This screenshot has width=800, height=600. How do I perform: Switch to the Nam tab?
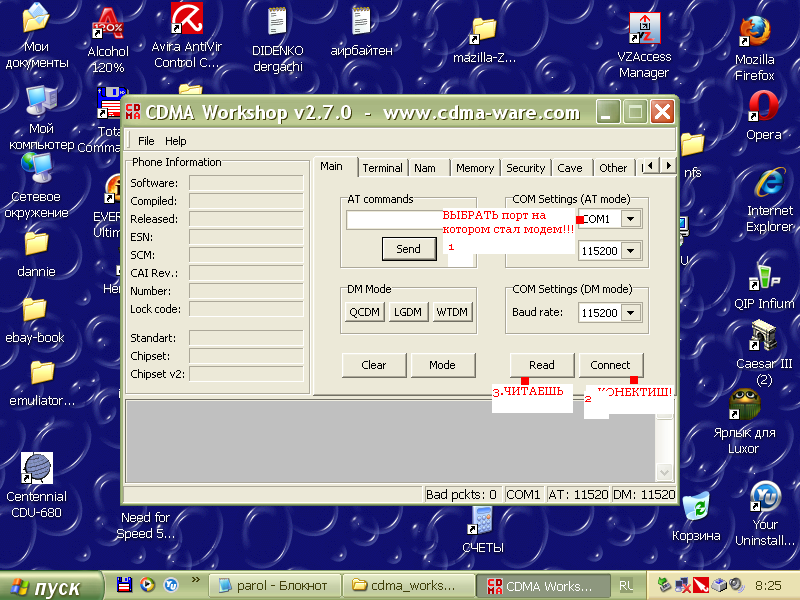coord(425,168)
